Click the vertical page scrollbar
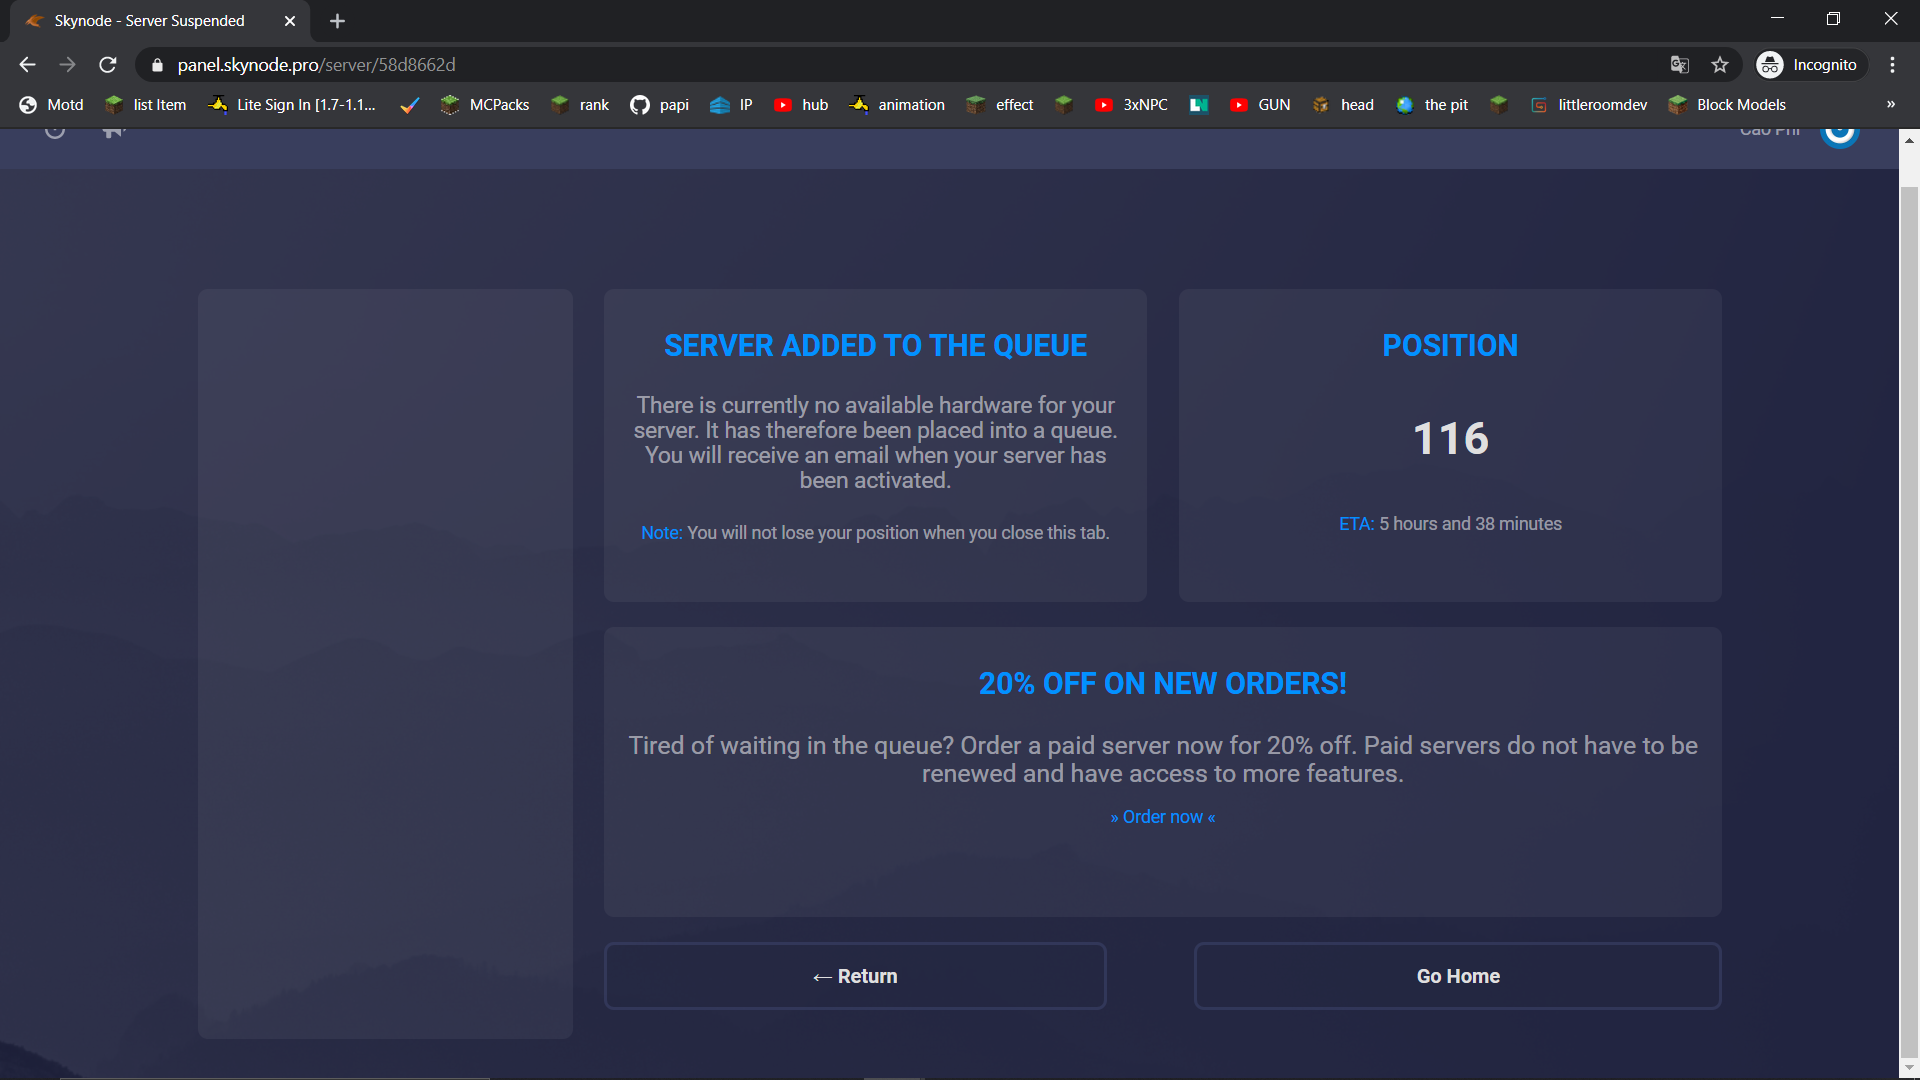 pos(1909,600)
